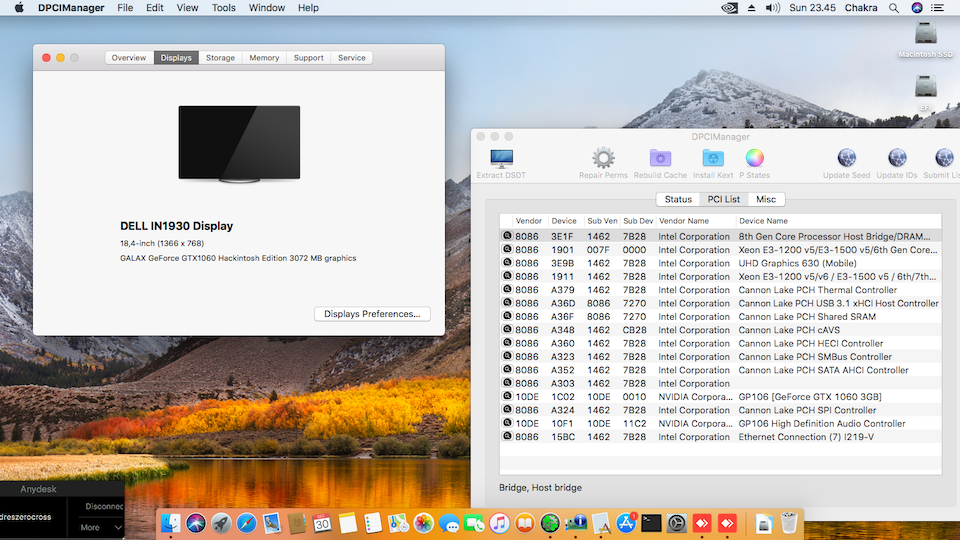Click the Displays Preferences button
This screenshot has height=540, width=960.
point(372,313)
